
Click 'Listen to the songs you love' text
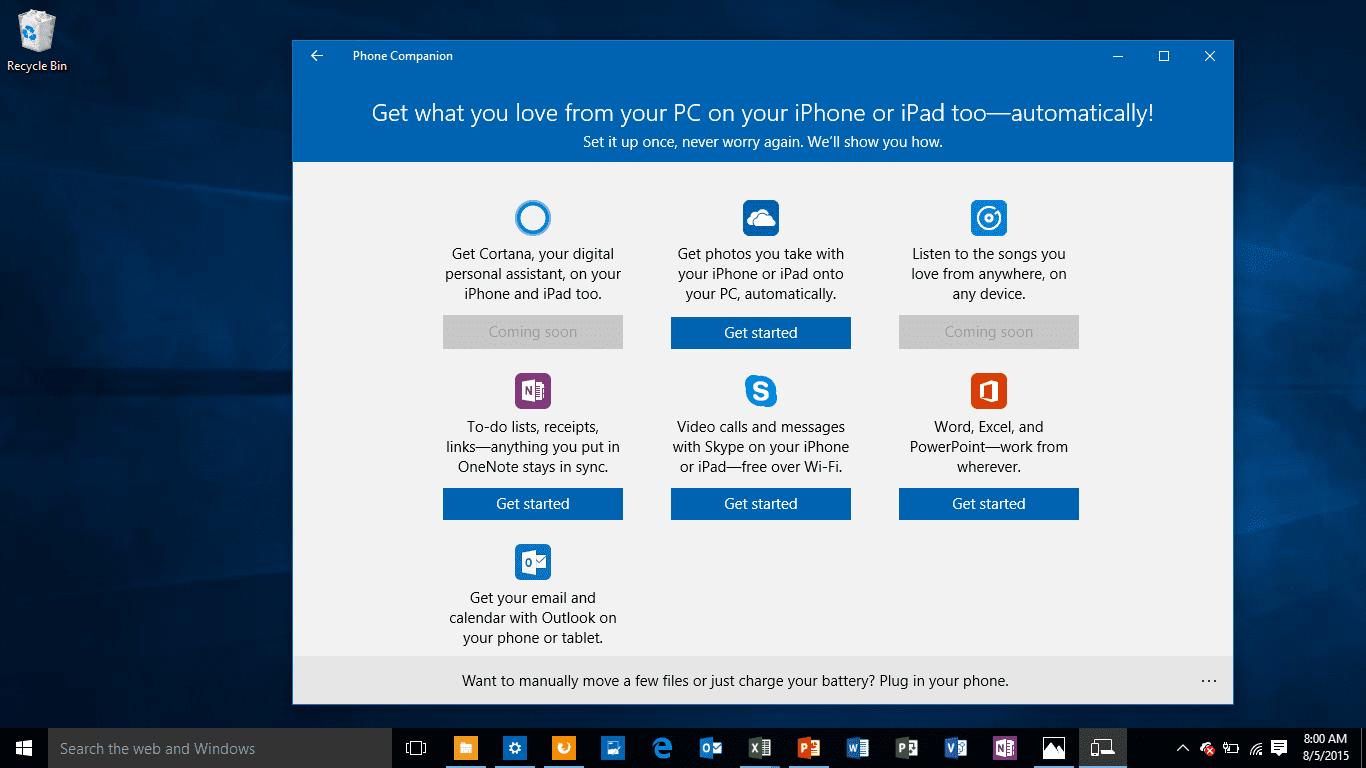[989, 274]
